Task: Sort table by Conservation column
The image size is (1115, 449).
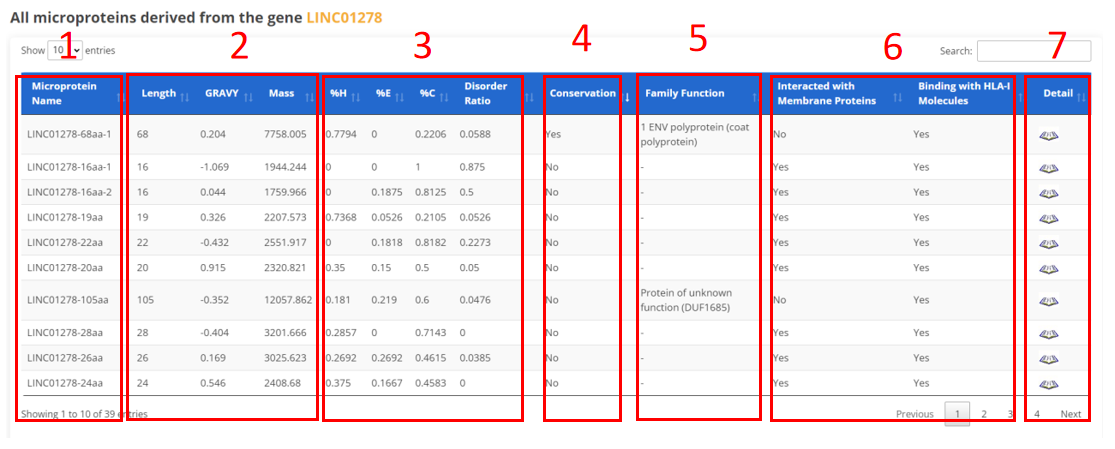Action: (583, 94)
